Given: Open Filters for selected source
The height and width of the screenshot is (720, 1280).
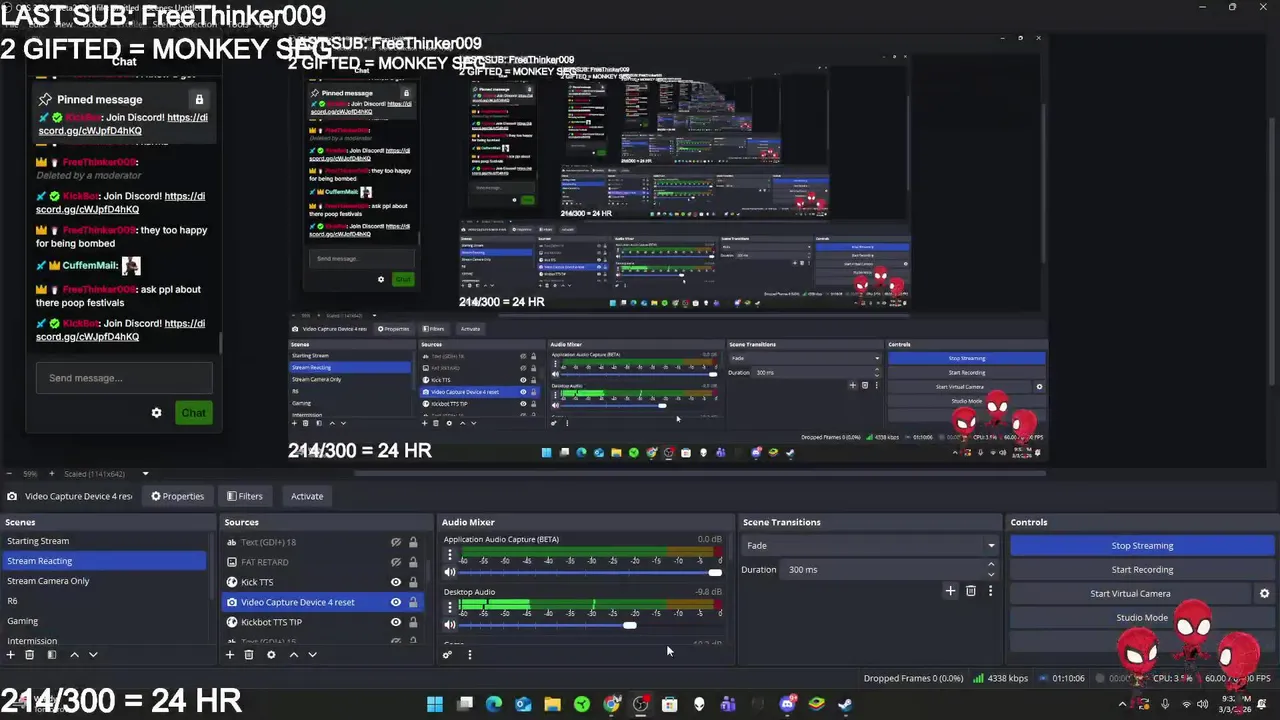Looking at the screenshot, I should point(244,496).
